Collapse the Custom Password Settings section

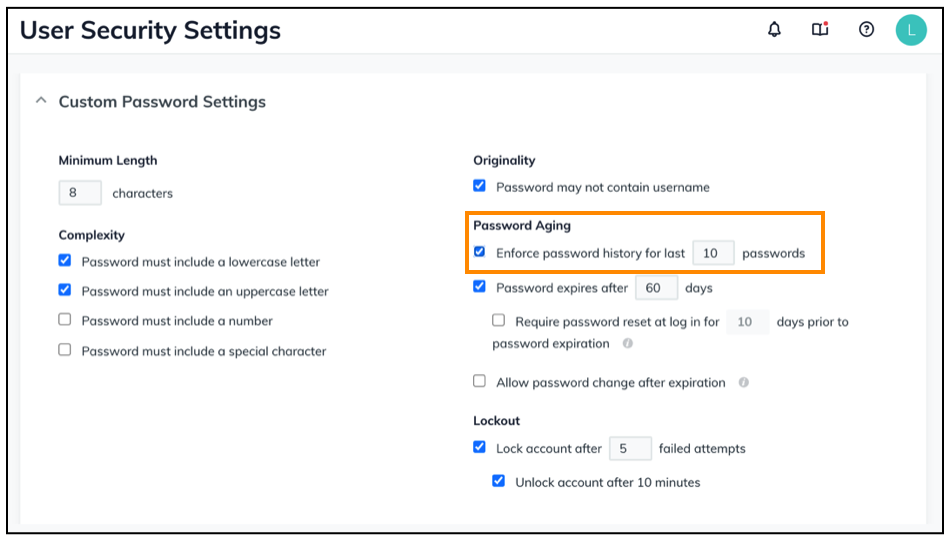[x=41, y=101]
